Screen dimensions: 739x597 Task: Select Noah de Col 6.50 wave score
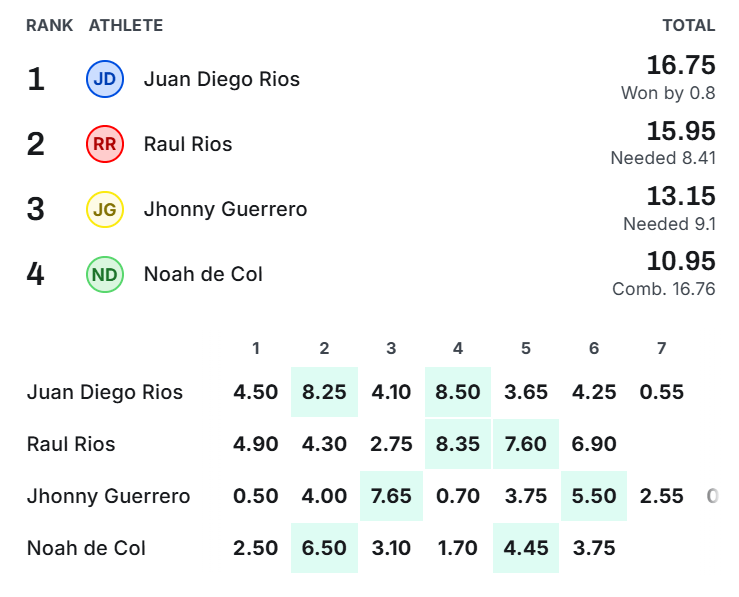pyautogui.click(x=324, y=548)
